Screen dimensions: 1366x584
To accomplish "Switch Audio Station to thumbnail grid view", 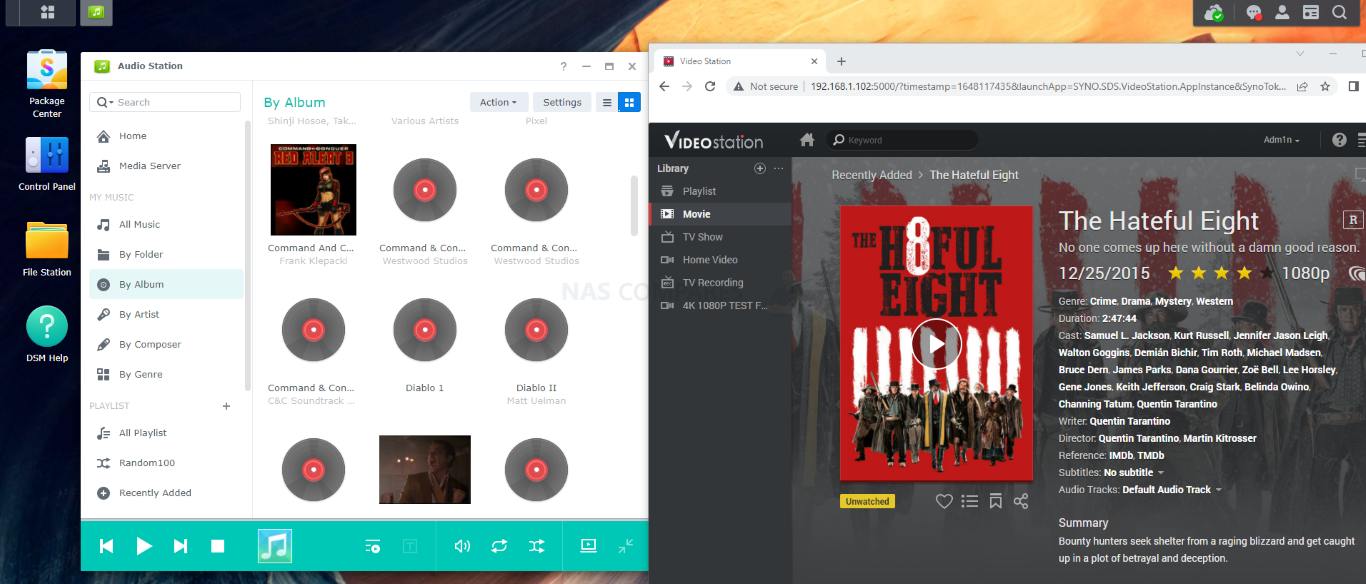I will pyautogui.click(x=630, y=102).
